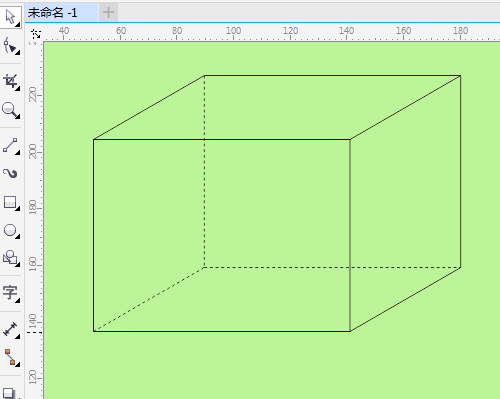Select the Crop tool

tap(10, 81)
